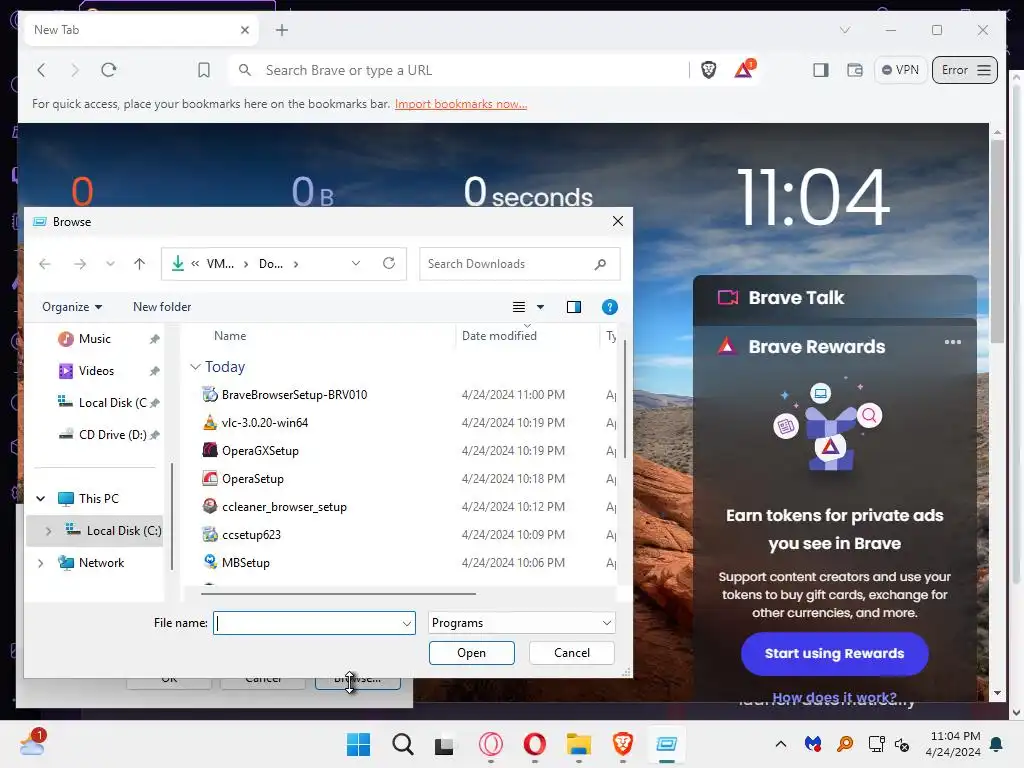1024x768 pixels.
Task: Toggle the browser sidebar panel icon
Action: pos(820,70)
